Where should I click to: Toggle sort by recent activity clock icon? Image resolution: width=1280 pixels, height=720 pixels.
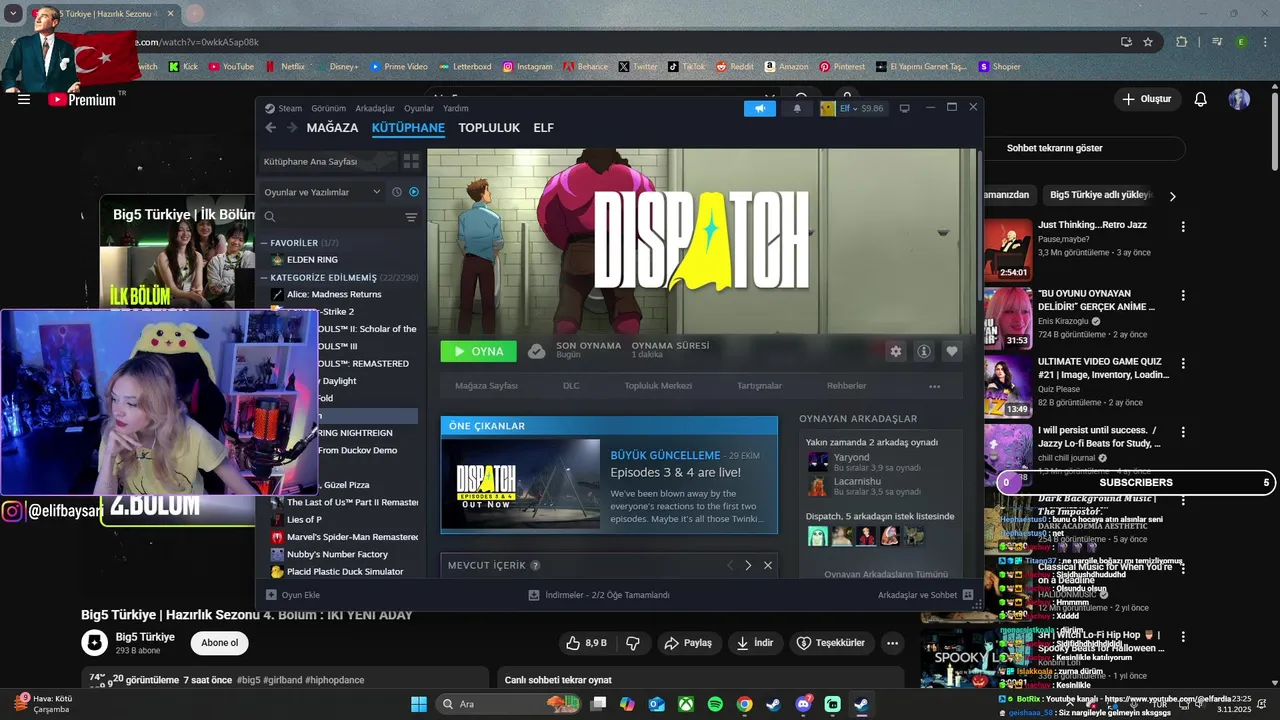coord(397,192)
